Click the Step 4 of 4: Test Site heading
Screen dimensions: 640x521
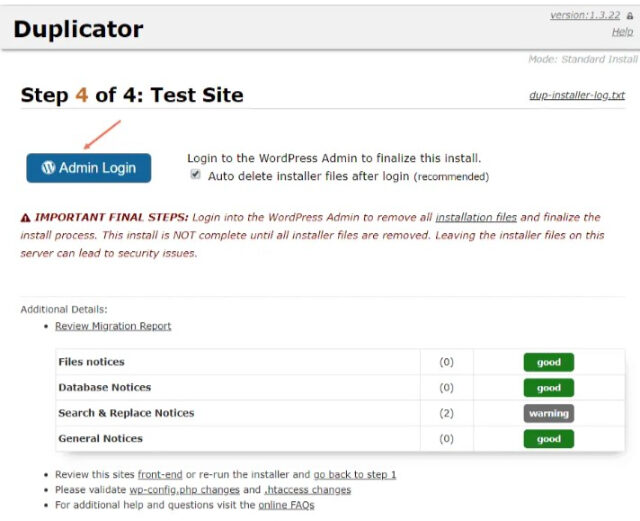pyautogui.click(x=132, y=95)
